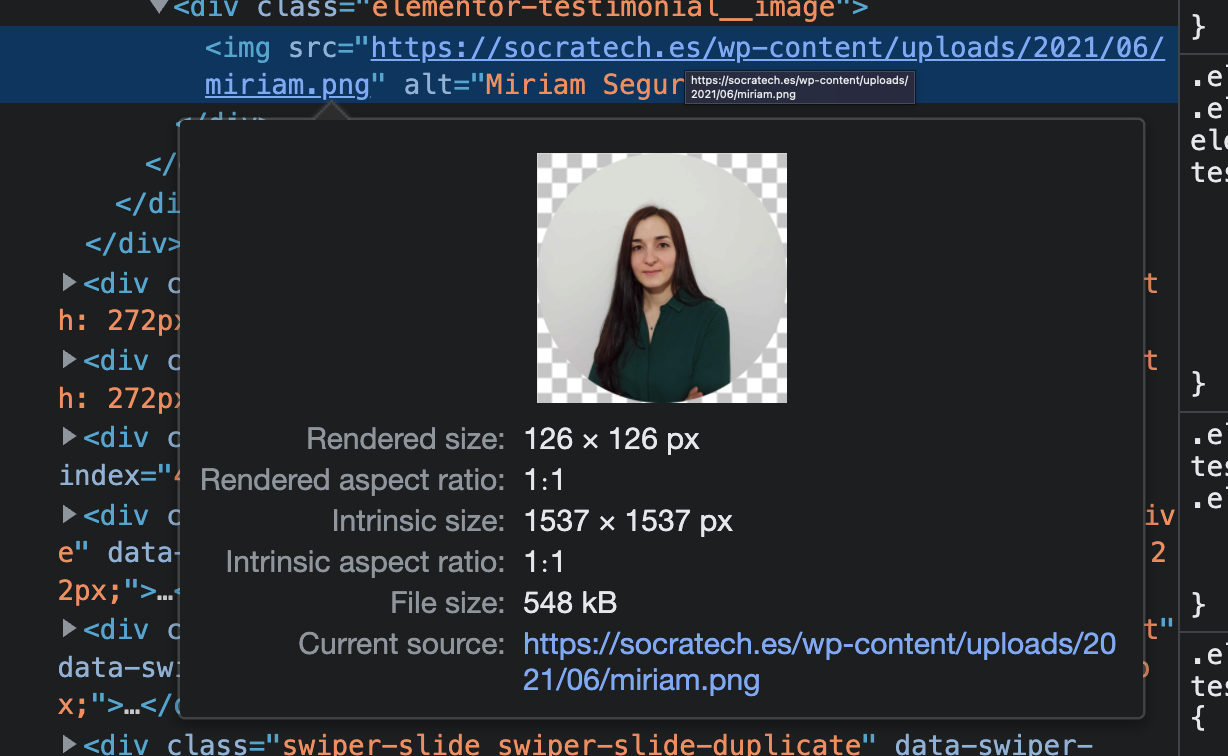Click the Current source: label
The image size is (1228, 756).
pos(402,644)
